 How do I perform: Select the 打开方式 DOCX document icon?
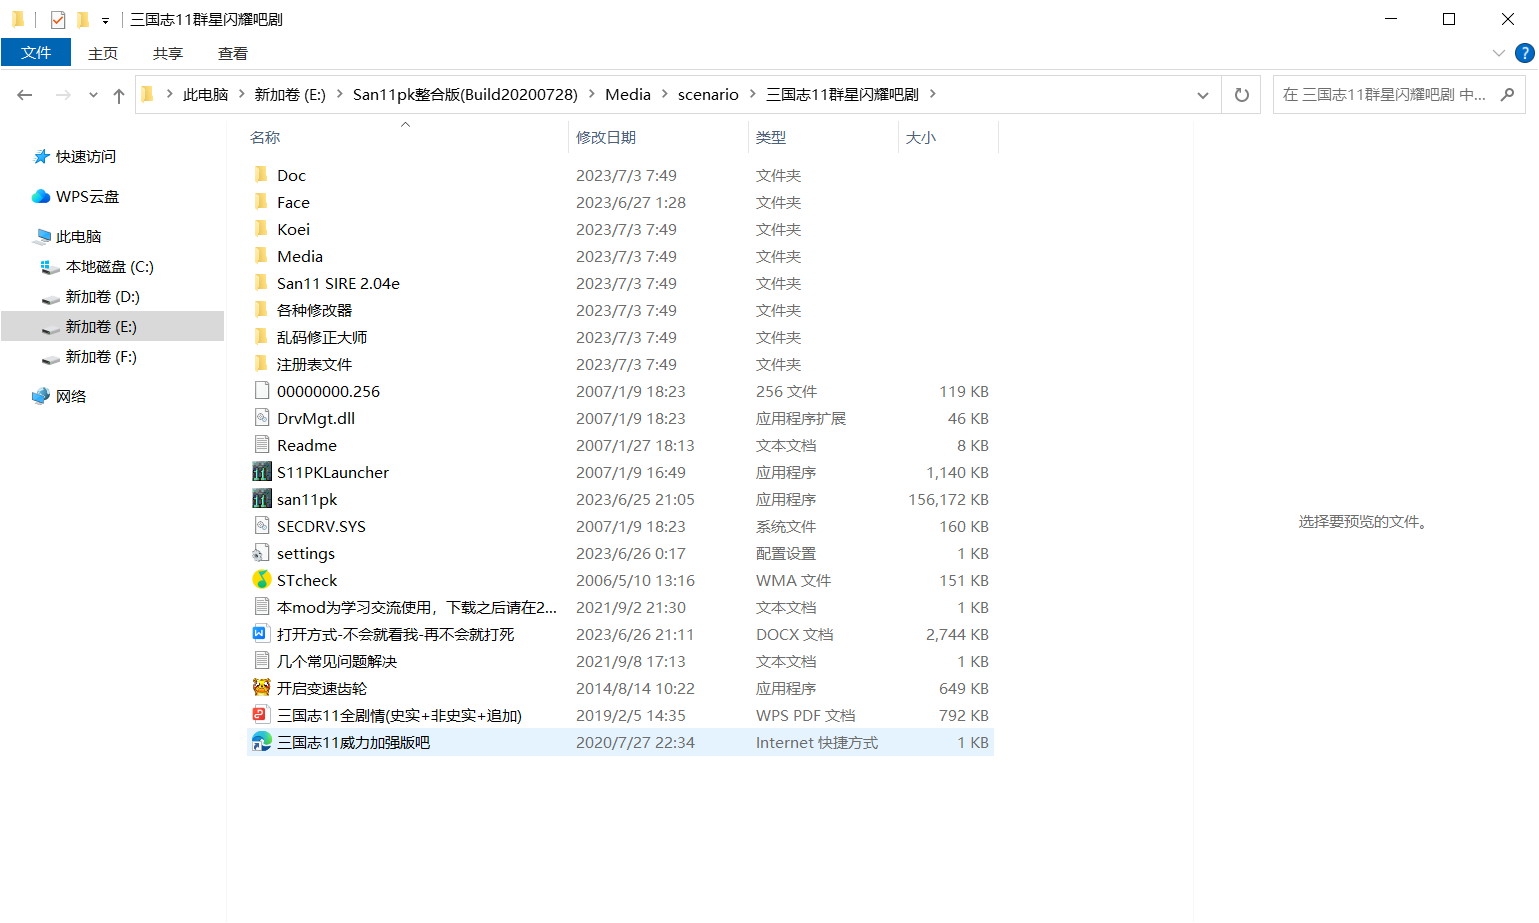click(262, 634)
